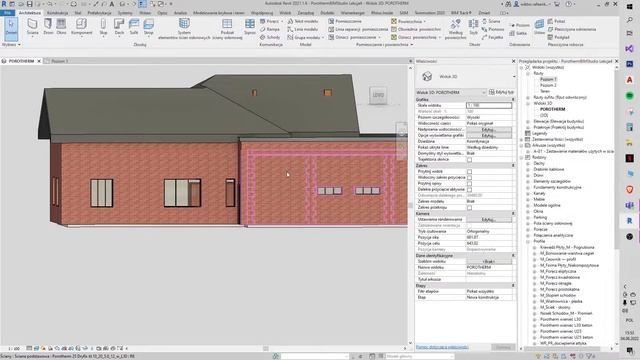Open the Opisz ribbon tab

pos(162,13)
